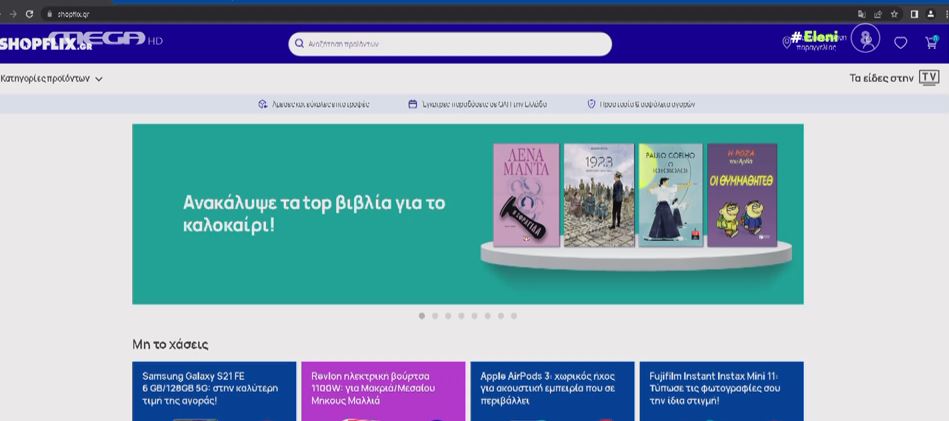Click the TV icon

929,77
